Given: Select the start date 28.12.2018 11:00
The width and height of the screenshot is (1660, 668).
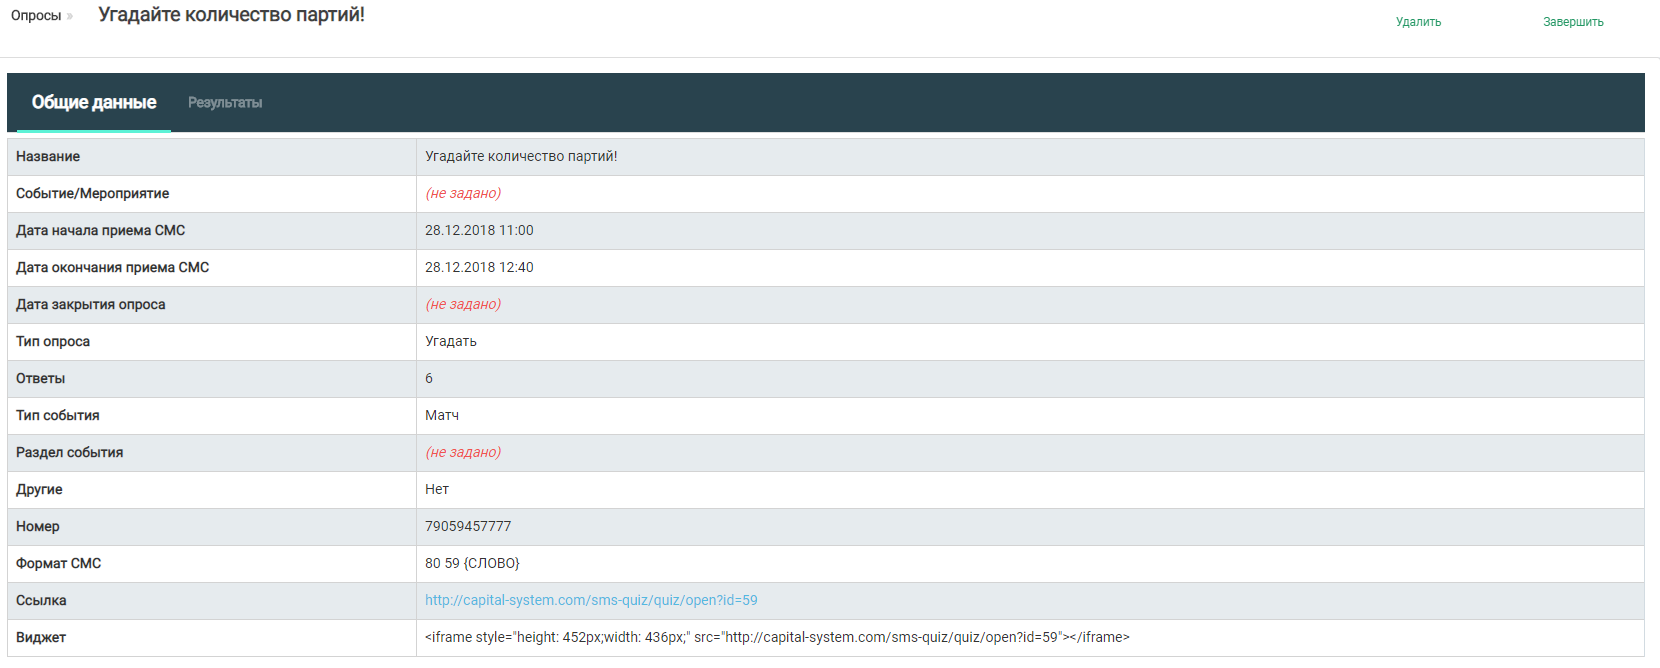Looking at the screenshot, I should point(479,230).
